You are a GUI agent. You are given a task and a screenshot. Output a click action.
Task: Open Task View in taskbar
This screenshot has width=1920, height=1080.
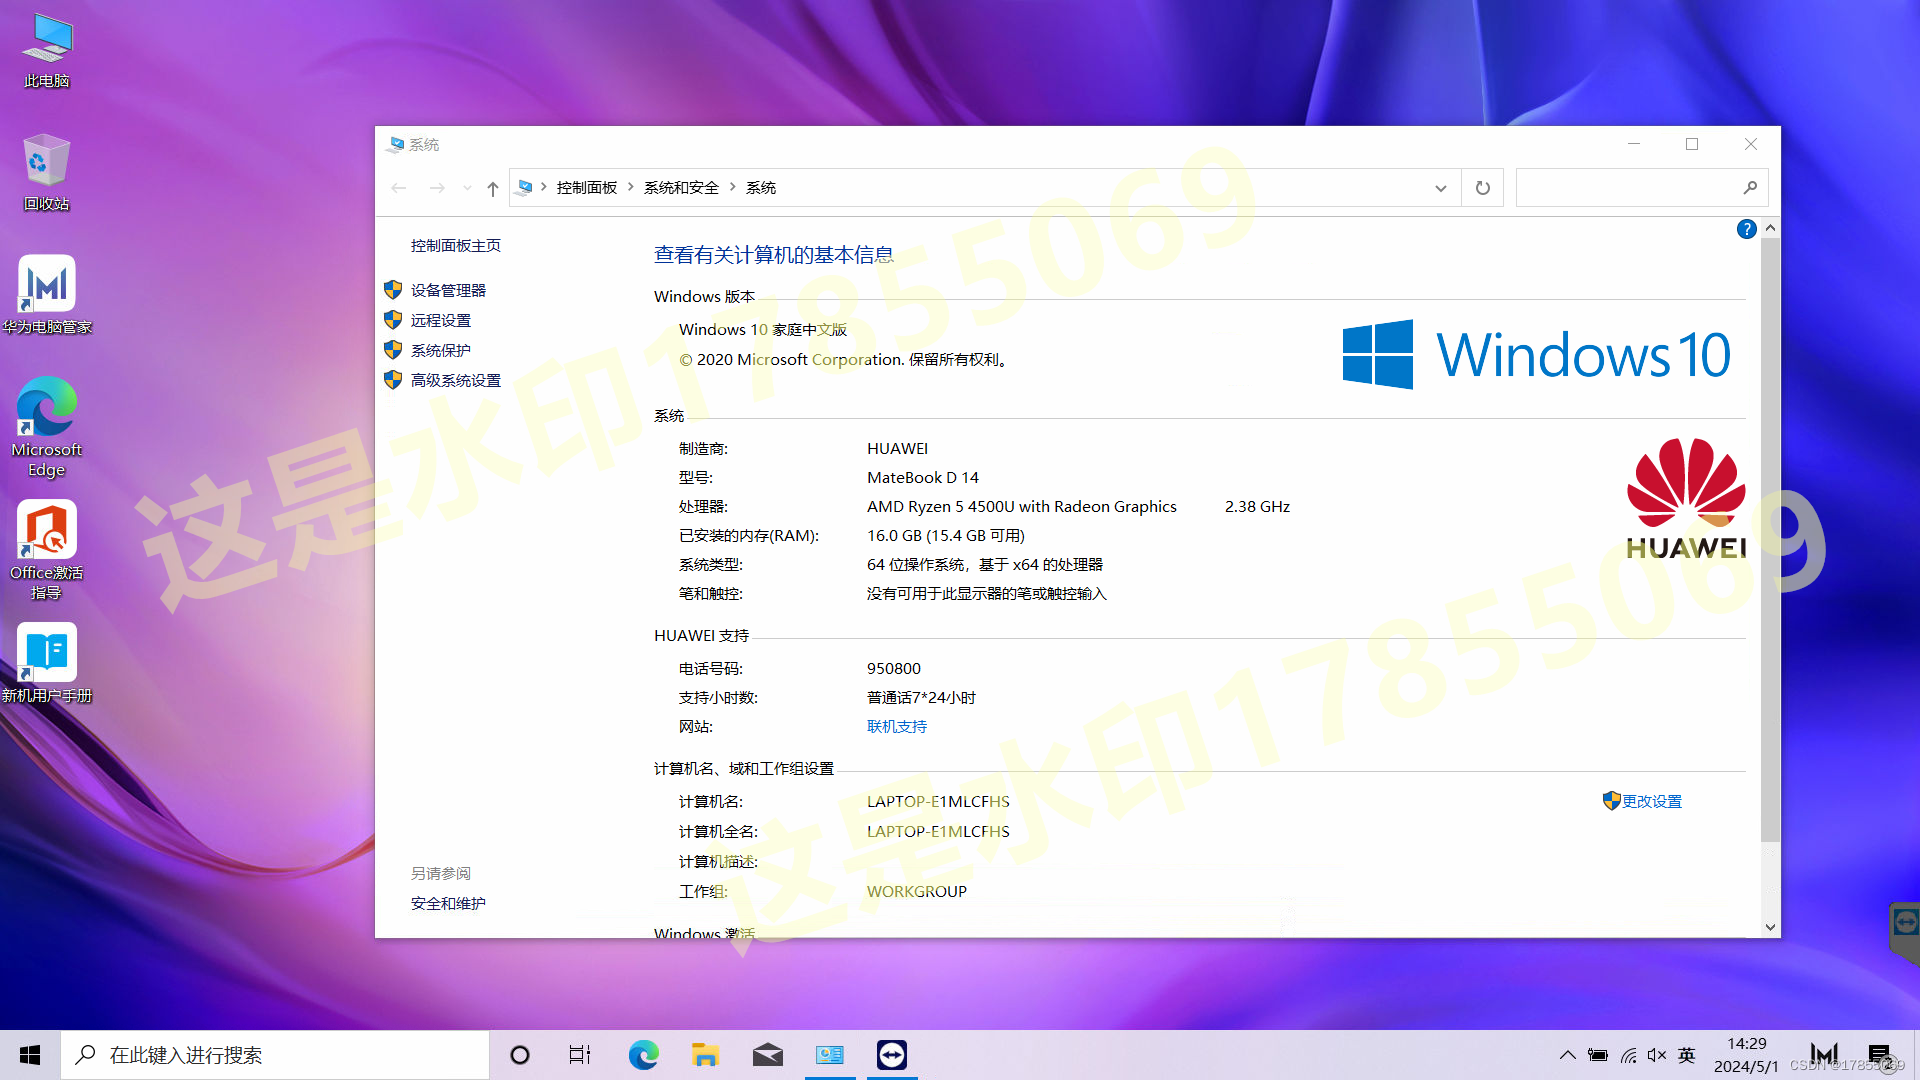579,1055
